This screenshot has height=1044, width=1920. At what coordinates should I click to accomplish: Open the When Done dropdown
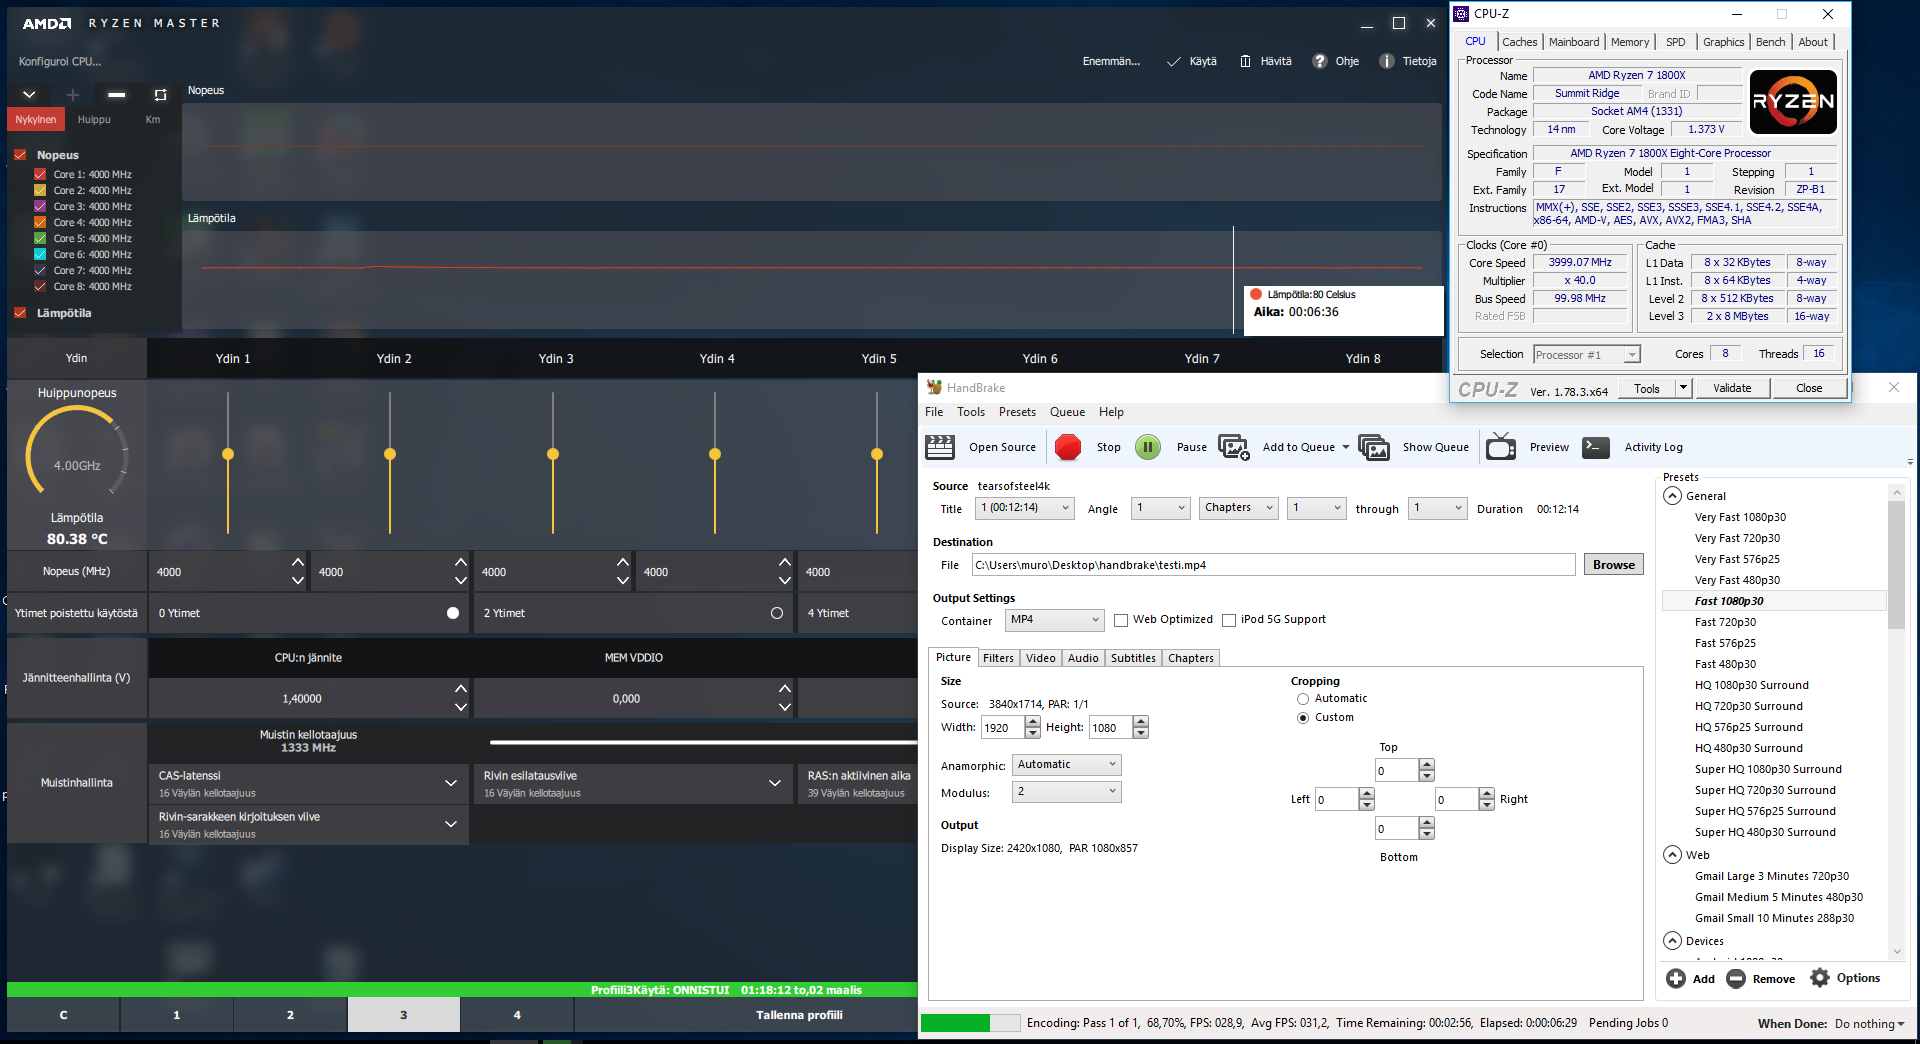click(x=1870, y=1024)
